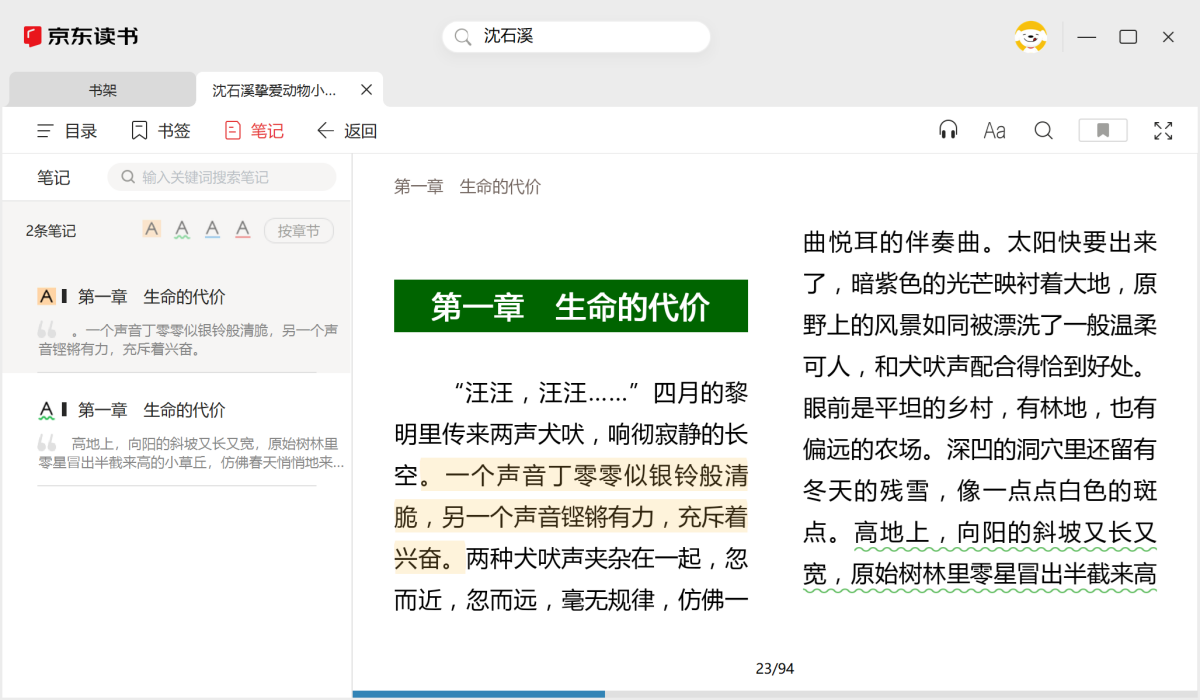The width and height of the screenshot is (1200, 700).
Task: Filter notes by orange highlight style
Action: 152,230
